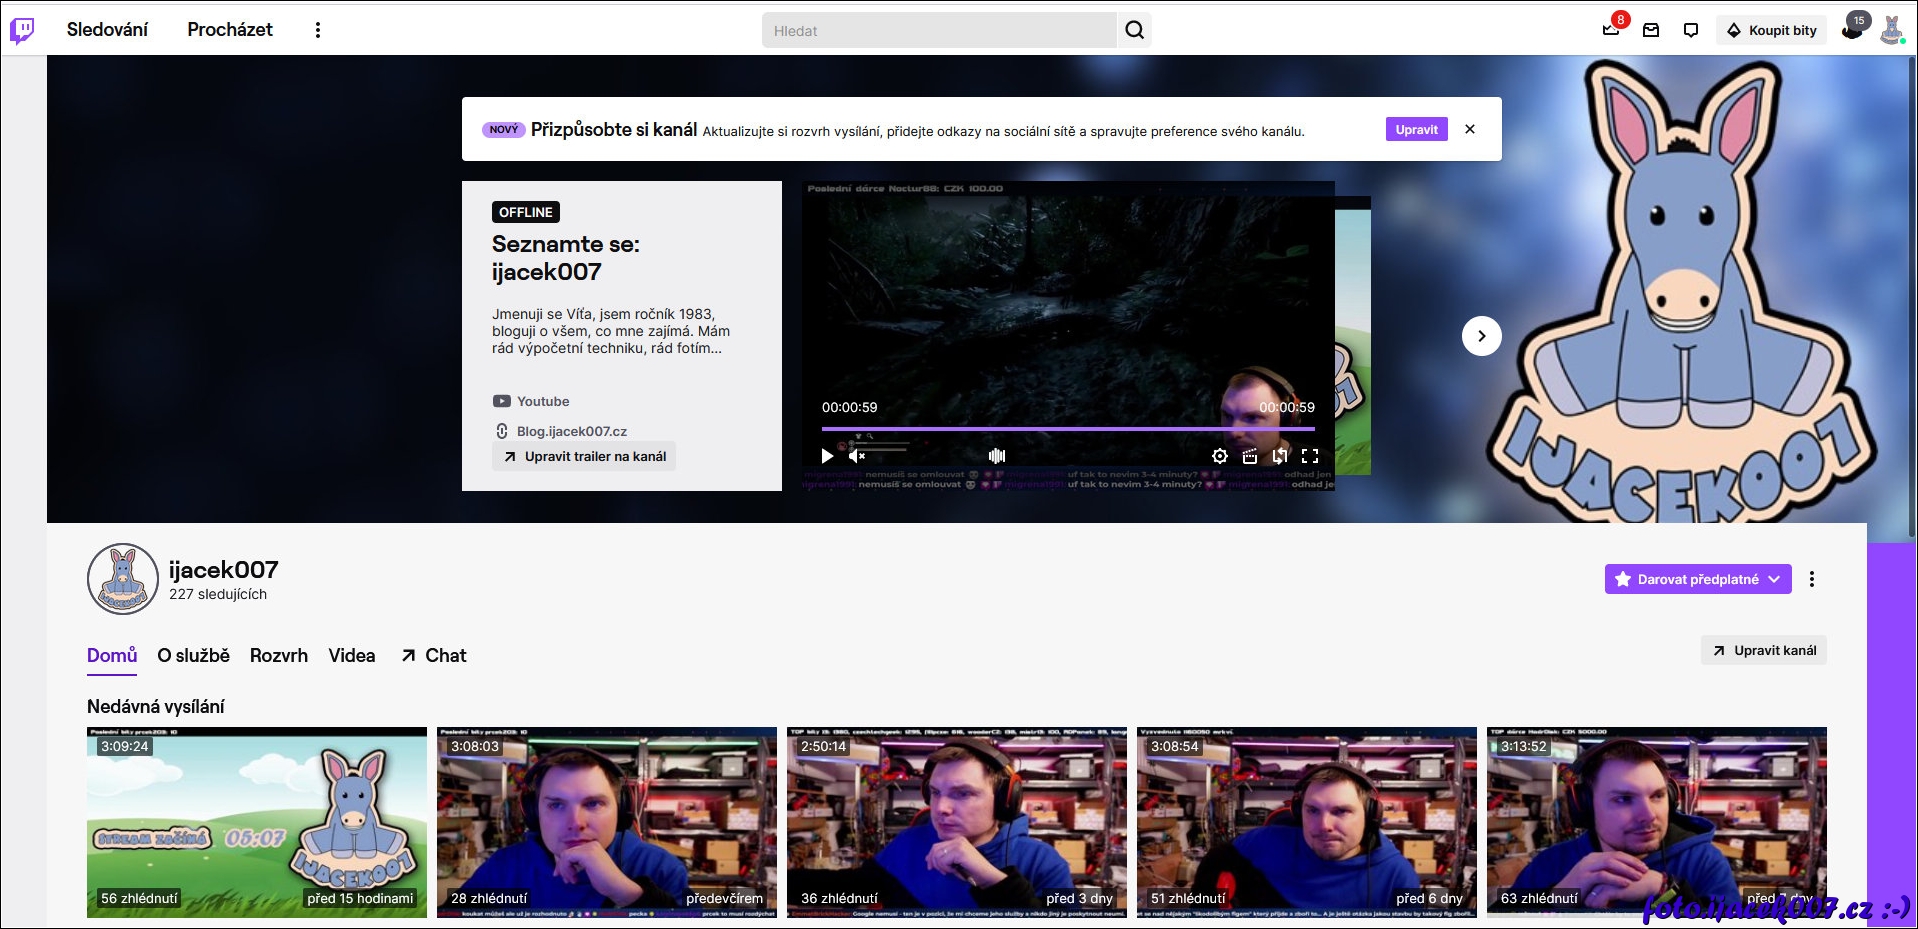Play the channel trailer video

click(x=827, y=456)
